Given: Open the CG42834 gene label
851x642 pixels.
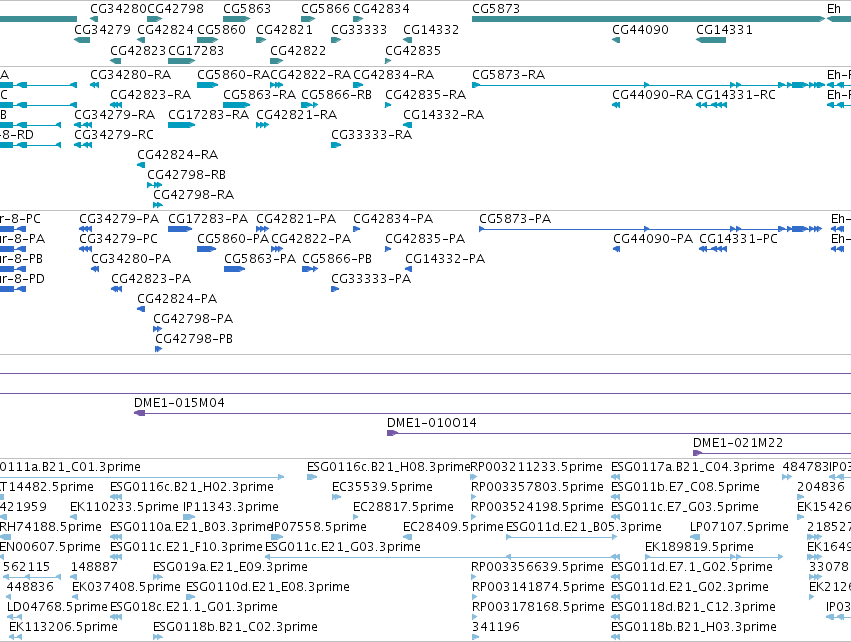Looking at the screenshot, I should click(x=382, y=9).
